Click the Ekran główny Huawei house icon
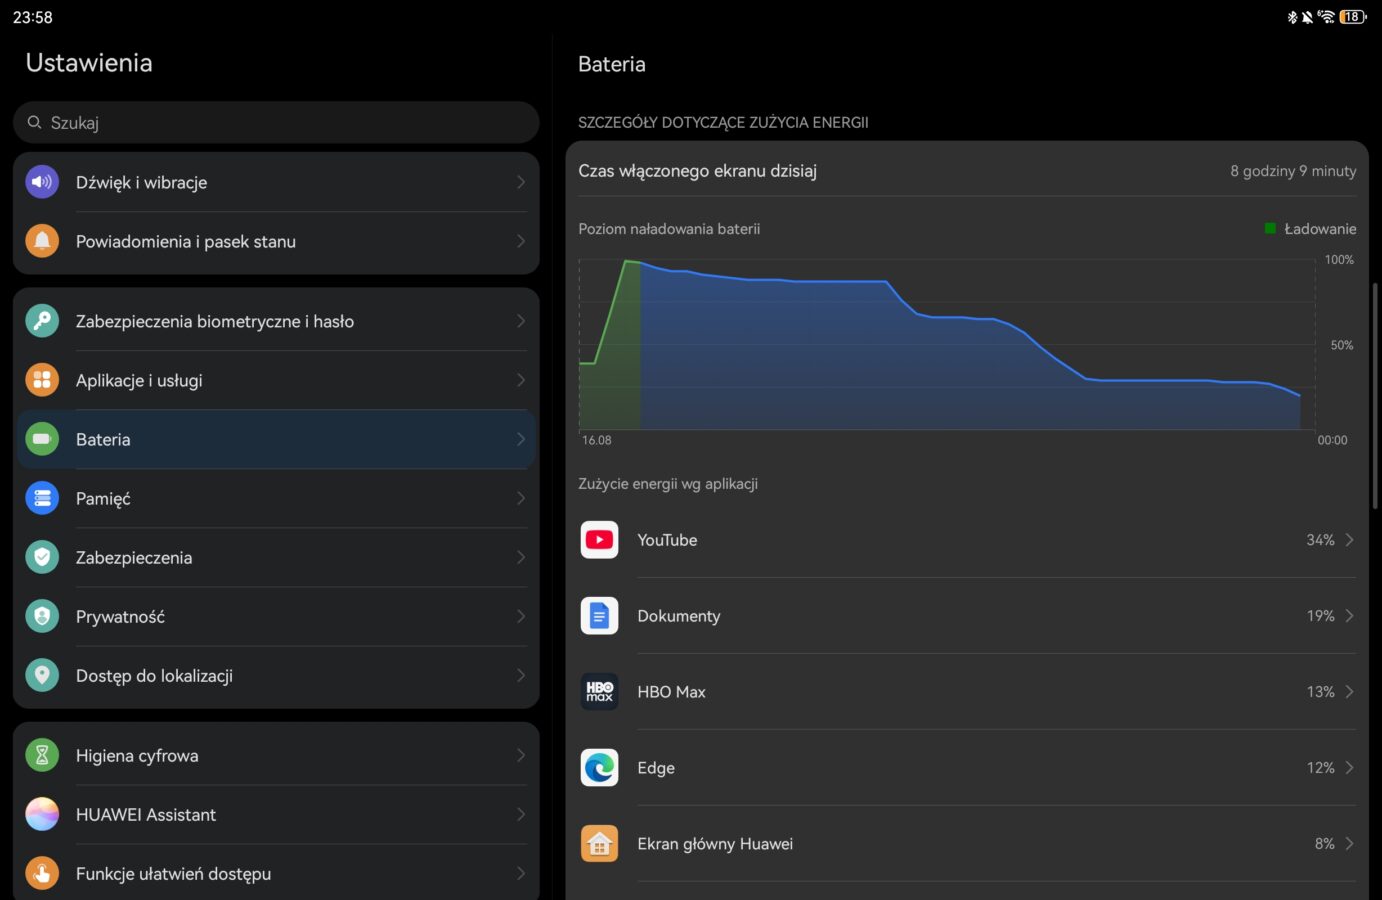 tap(600, 844)
